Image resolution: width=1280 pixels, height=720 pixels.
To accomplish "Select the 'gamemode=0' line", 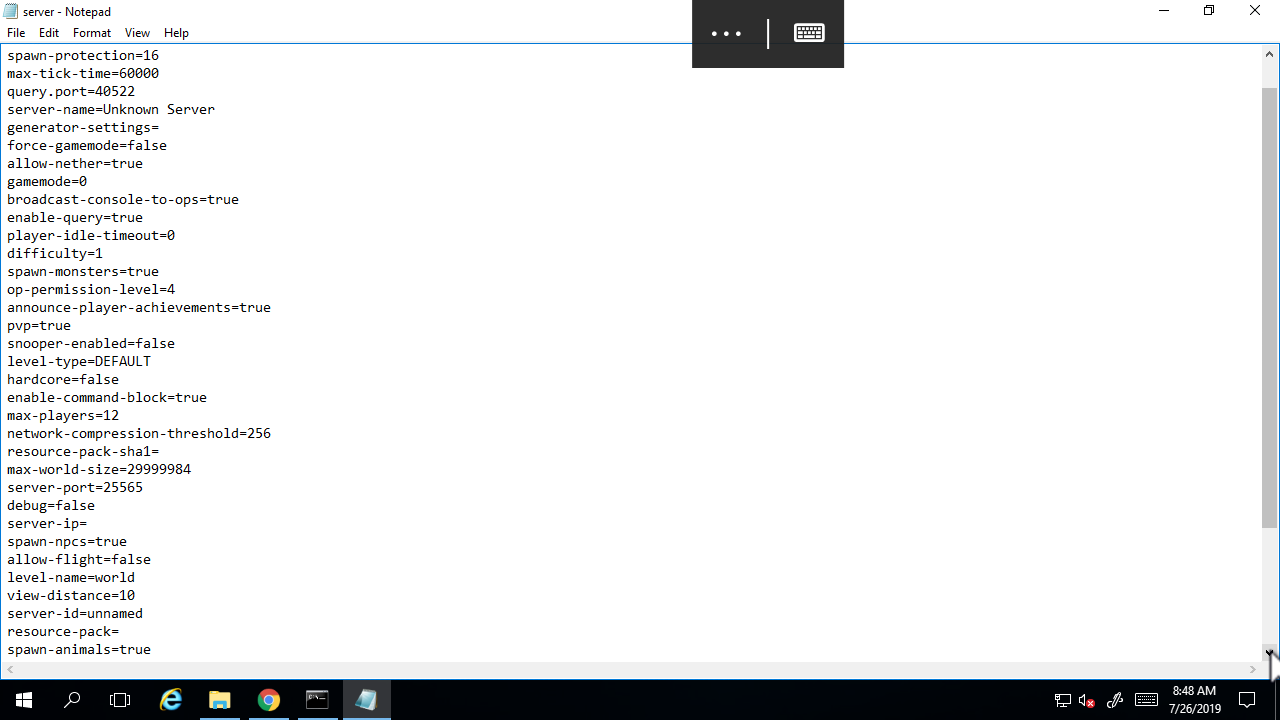I will pyautogui.click(x=47, y=181).
